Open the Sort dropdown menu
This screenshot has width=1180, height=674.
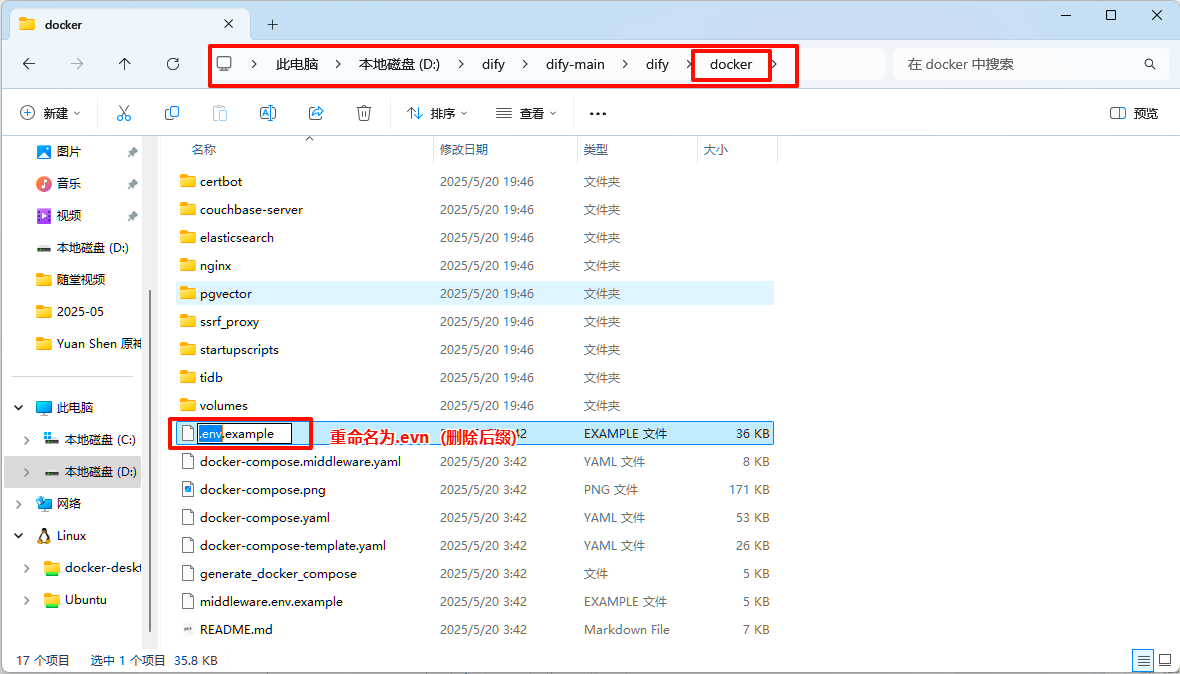pyautogui.click(x=437, y=113)
